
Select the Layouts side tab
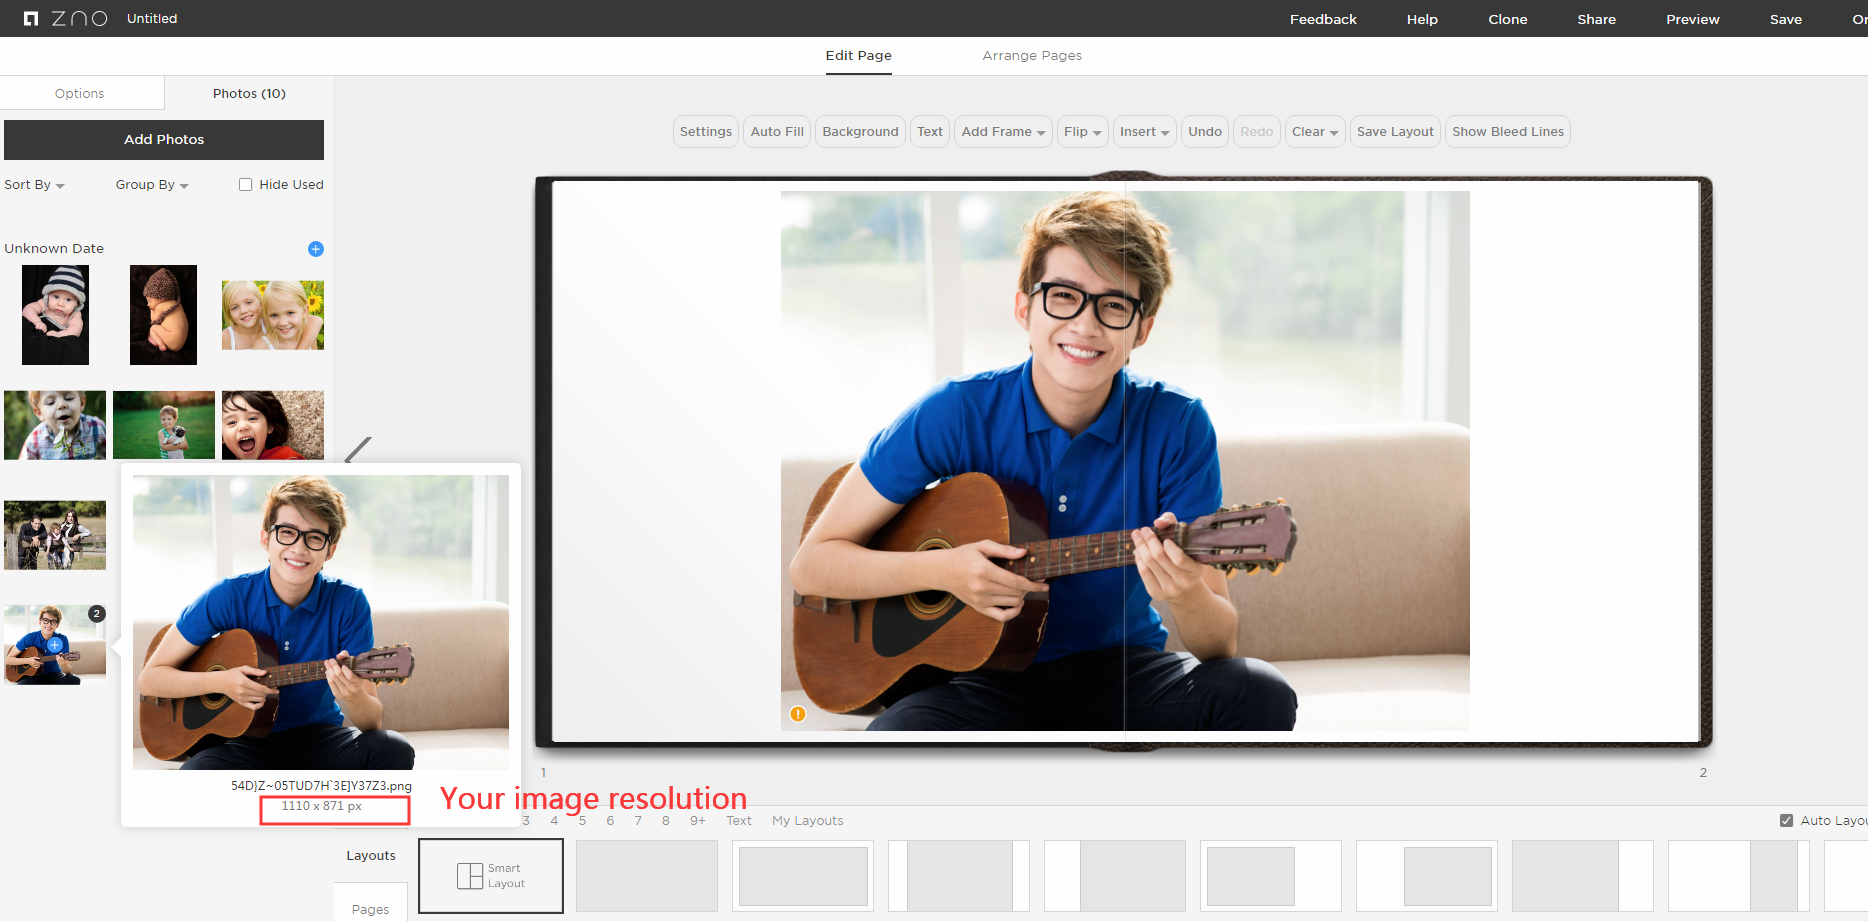[x=371, y=856]
